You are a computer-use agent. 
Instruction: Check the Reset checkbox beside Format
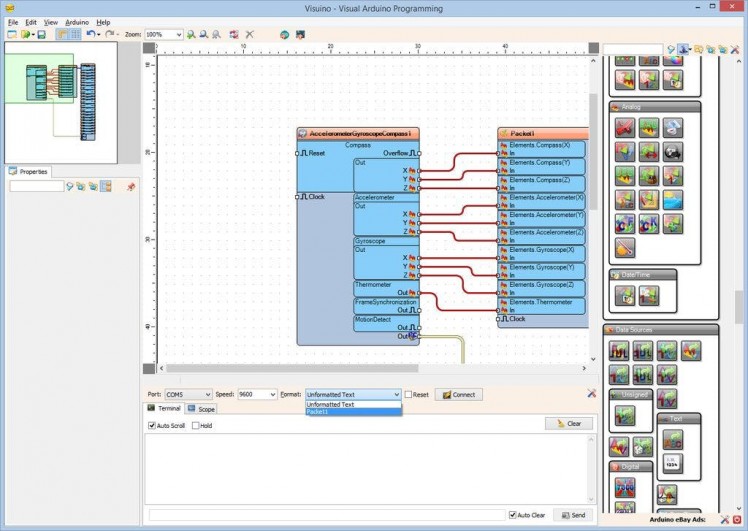(409, 394)
